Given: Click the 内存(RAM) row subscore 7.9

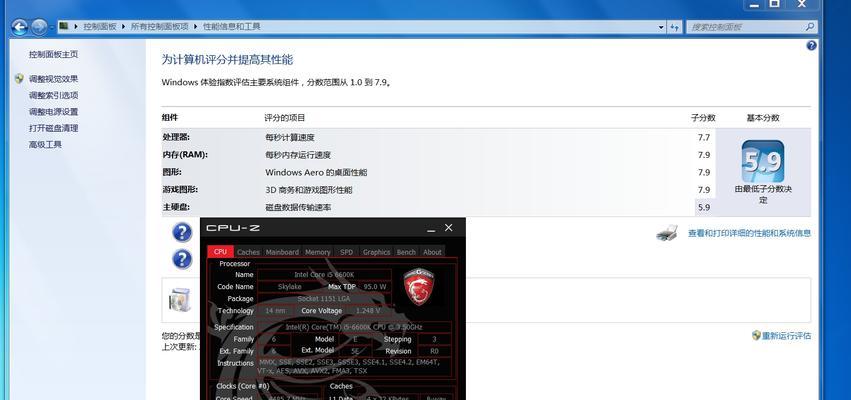Looking at the screenshot, I should pos(704,155).
